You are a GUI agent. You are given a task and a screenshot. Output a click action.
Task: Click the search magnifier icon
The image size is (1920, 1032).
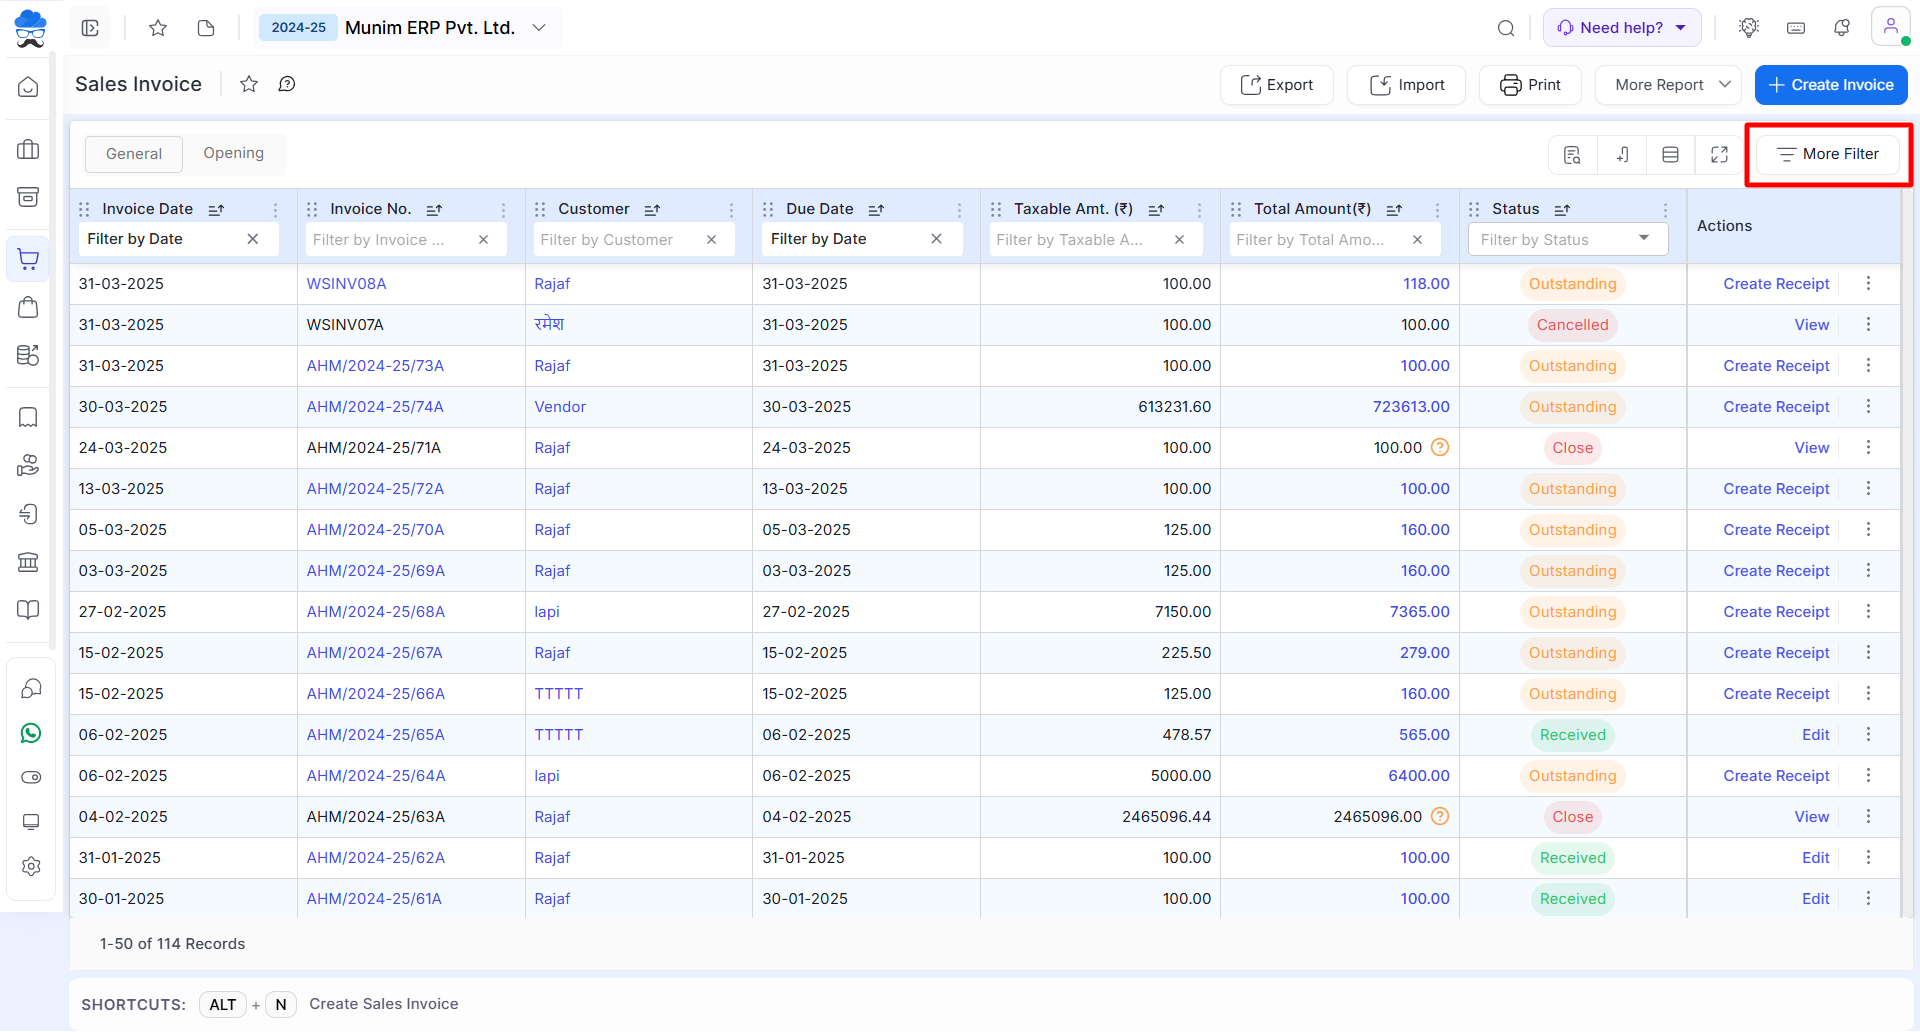pos(1505,28)
